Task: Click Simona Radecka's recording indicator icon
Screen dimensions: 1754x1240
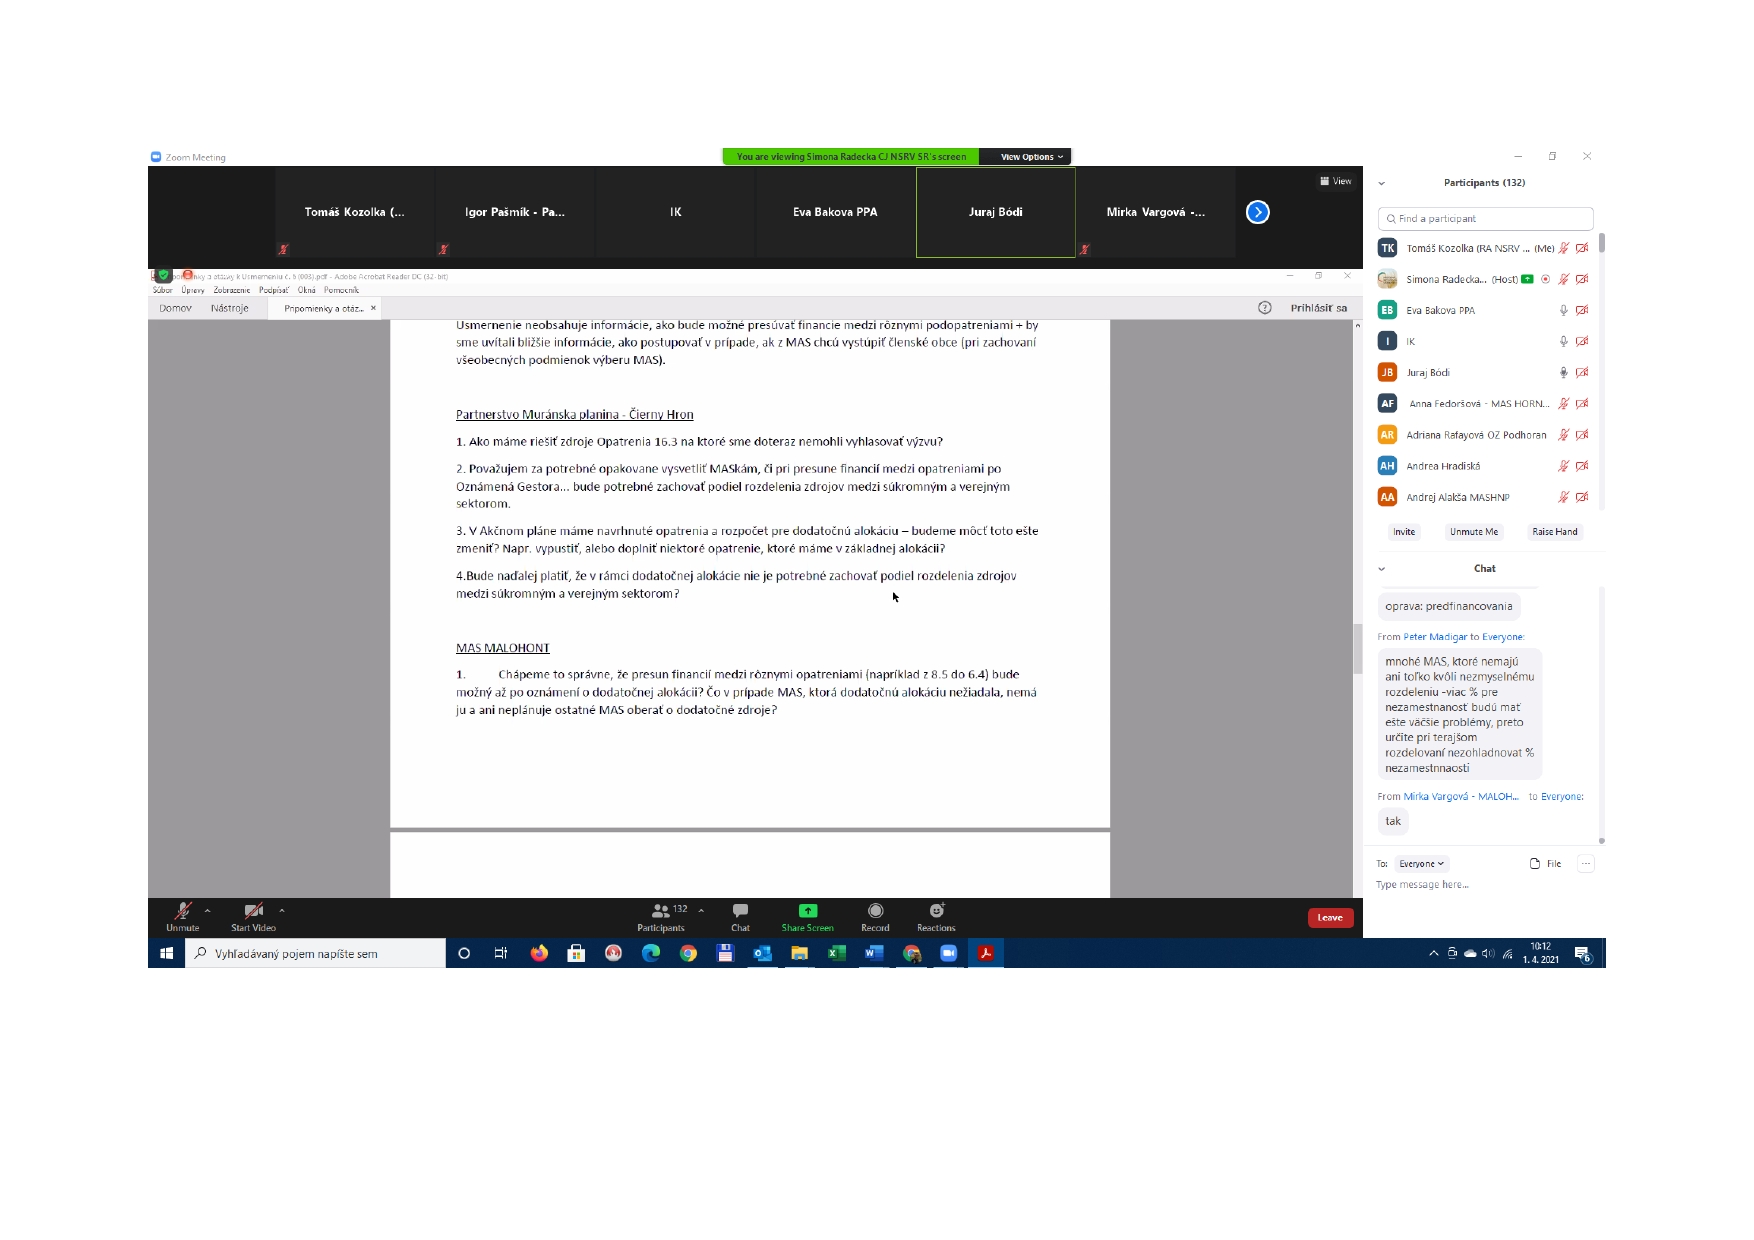Action: pos(1546,279)
